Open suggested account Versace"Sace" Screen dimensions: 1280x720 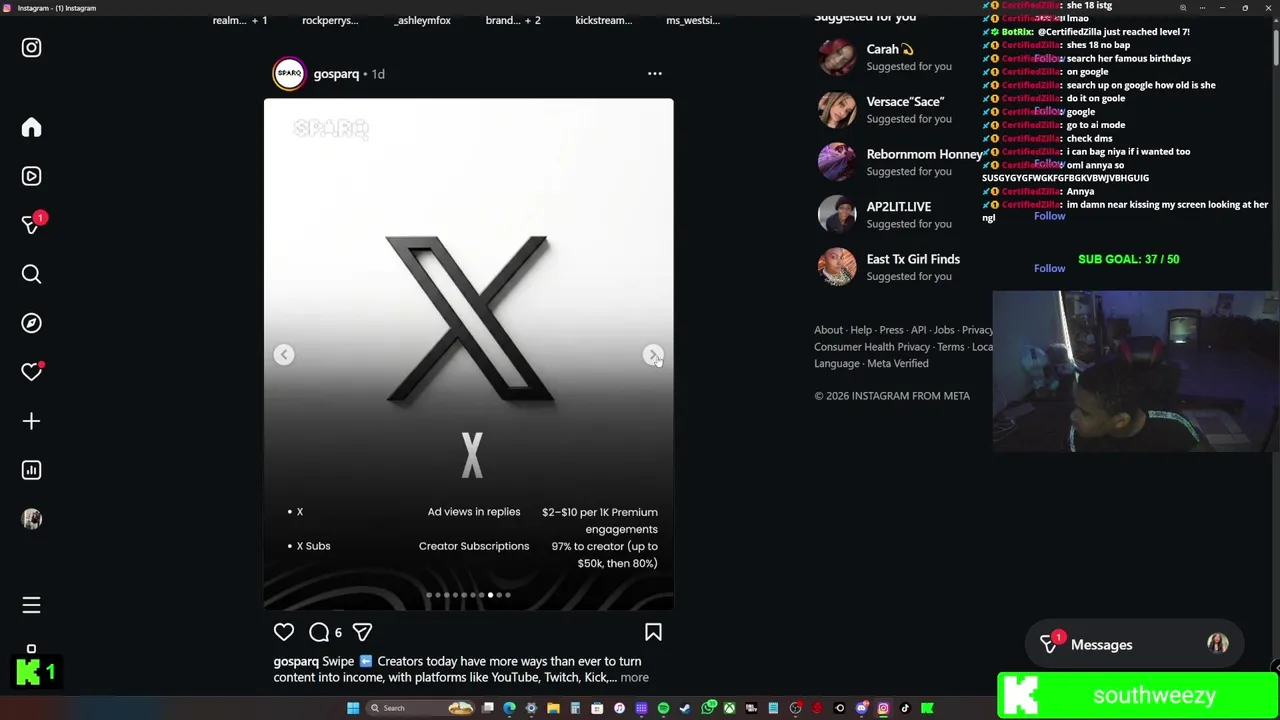click(x=905, y=101)
